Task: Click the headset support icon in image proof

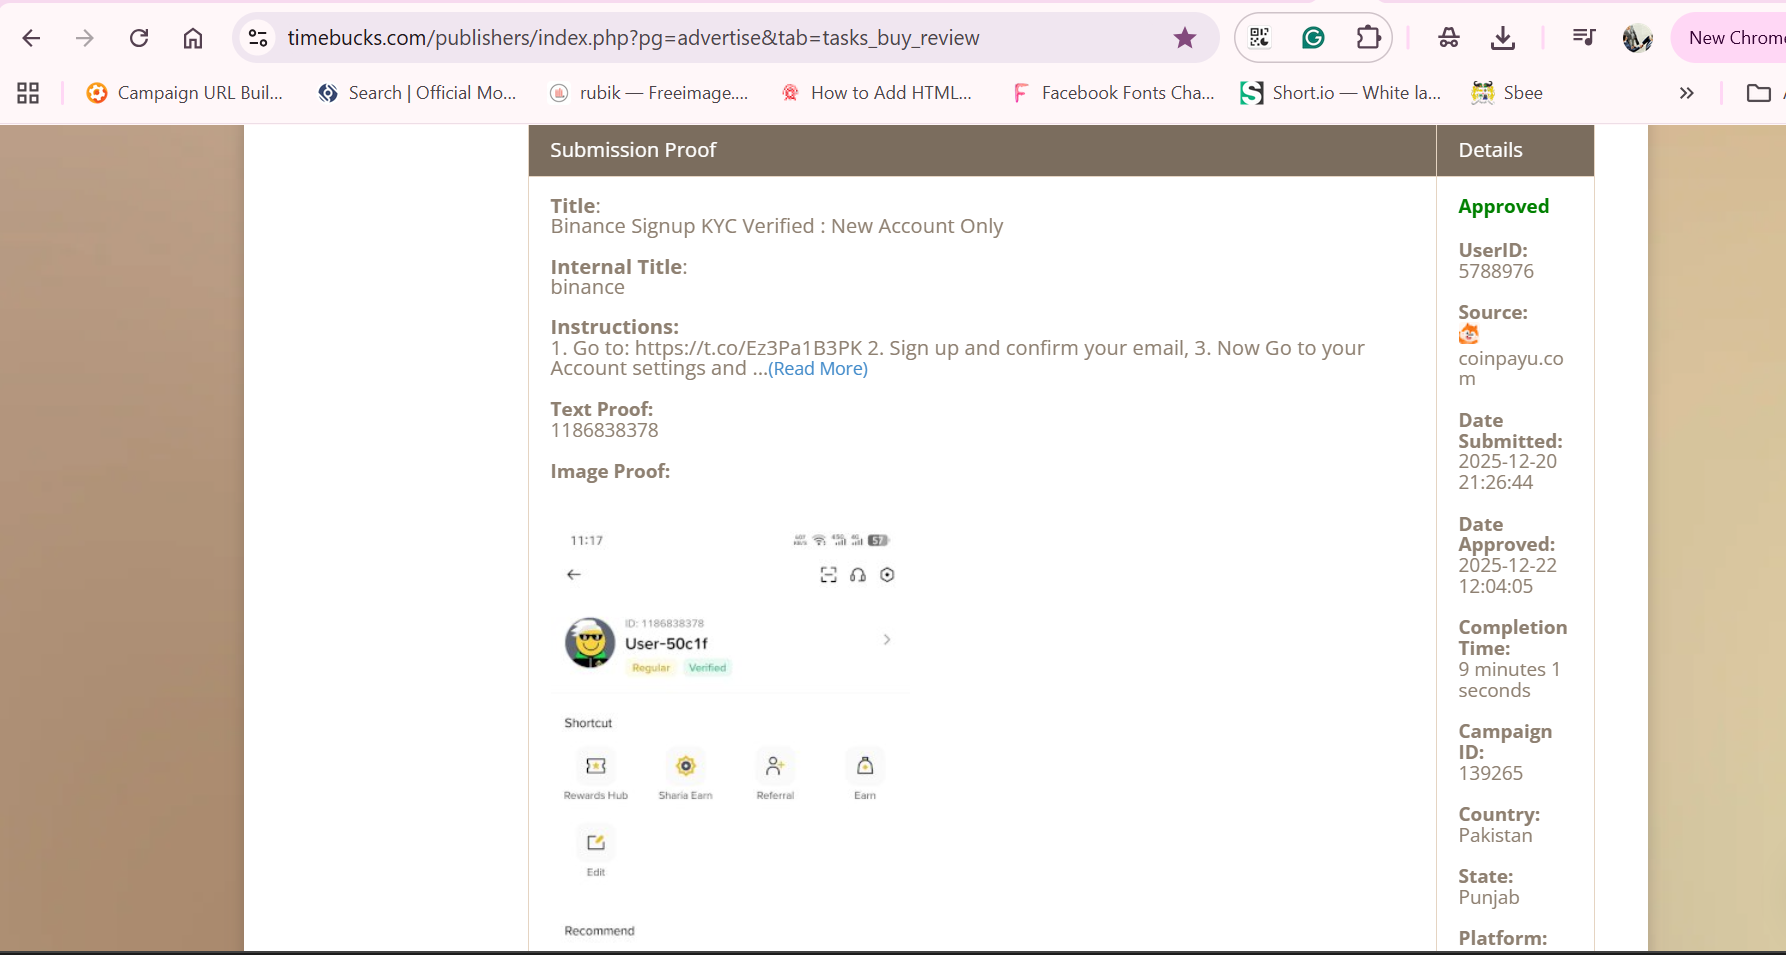Action: (x=858, y=575)
